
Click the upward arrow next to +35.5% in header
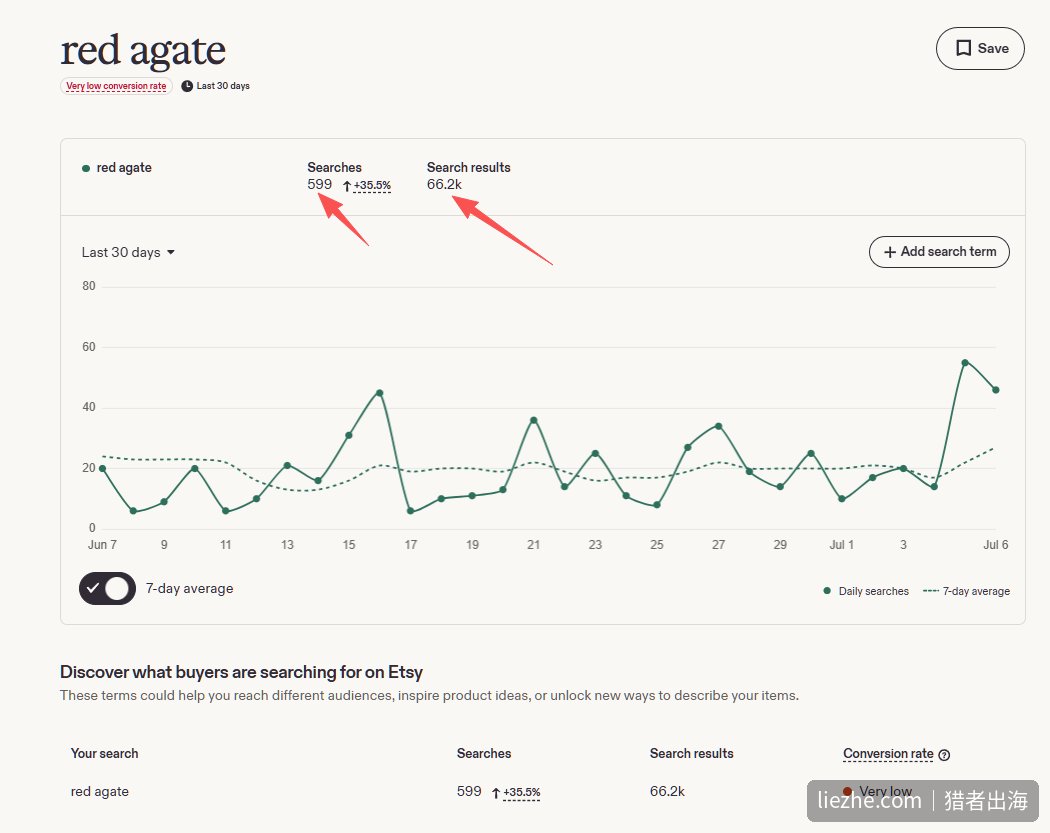tap(347, 186)
